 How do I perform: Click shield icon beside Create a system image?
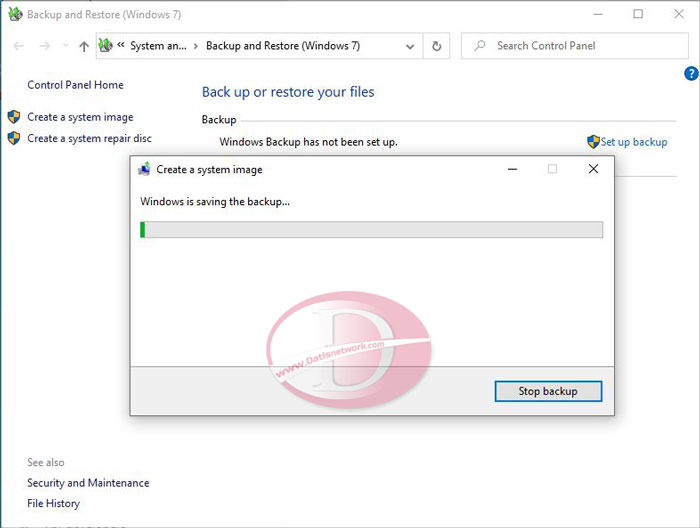point(14,117)
